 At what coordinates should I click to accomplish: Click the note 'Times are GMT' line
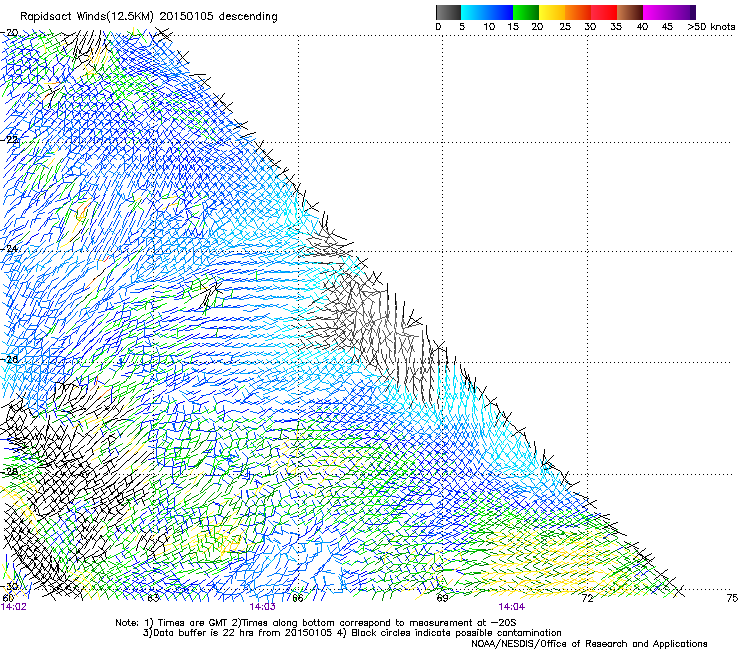click(316, 623)
